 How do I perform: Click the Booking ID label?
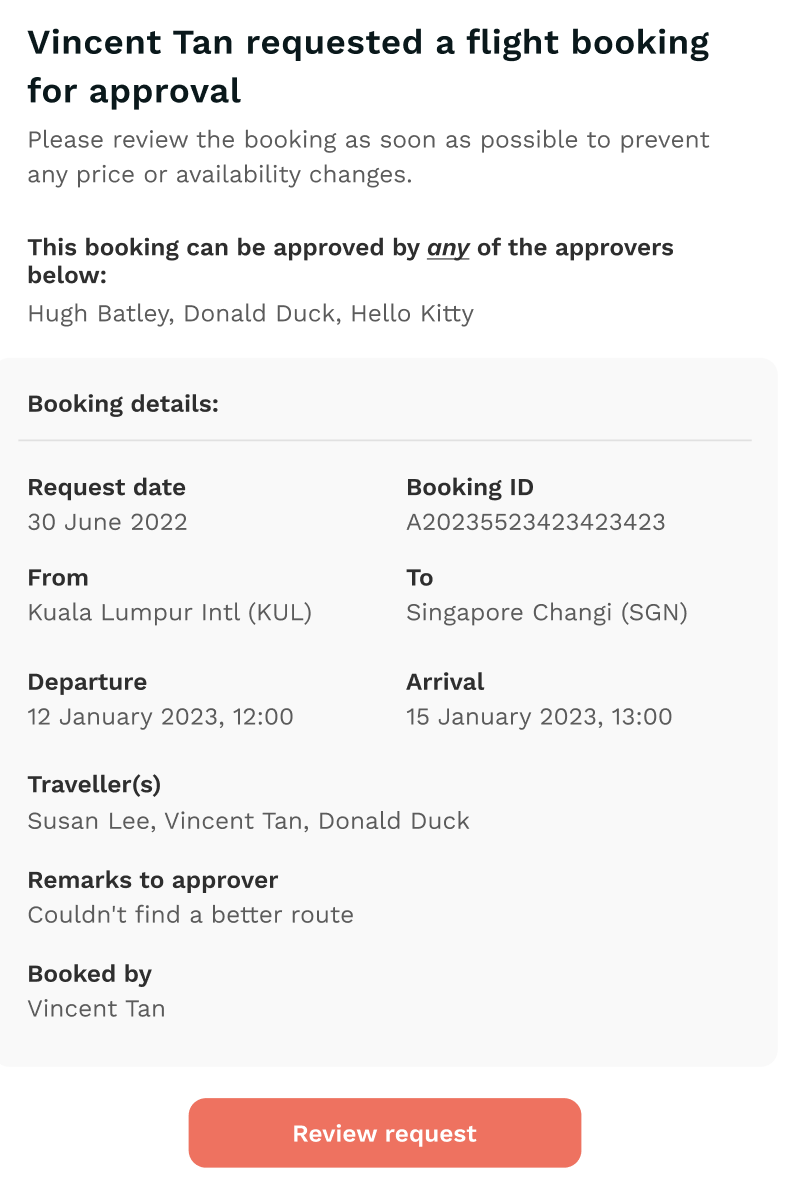click(x=470, y=487)
